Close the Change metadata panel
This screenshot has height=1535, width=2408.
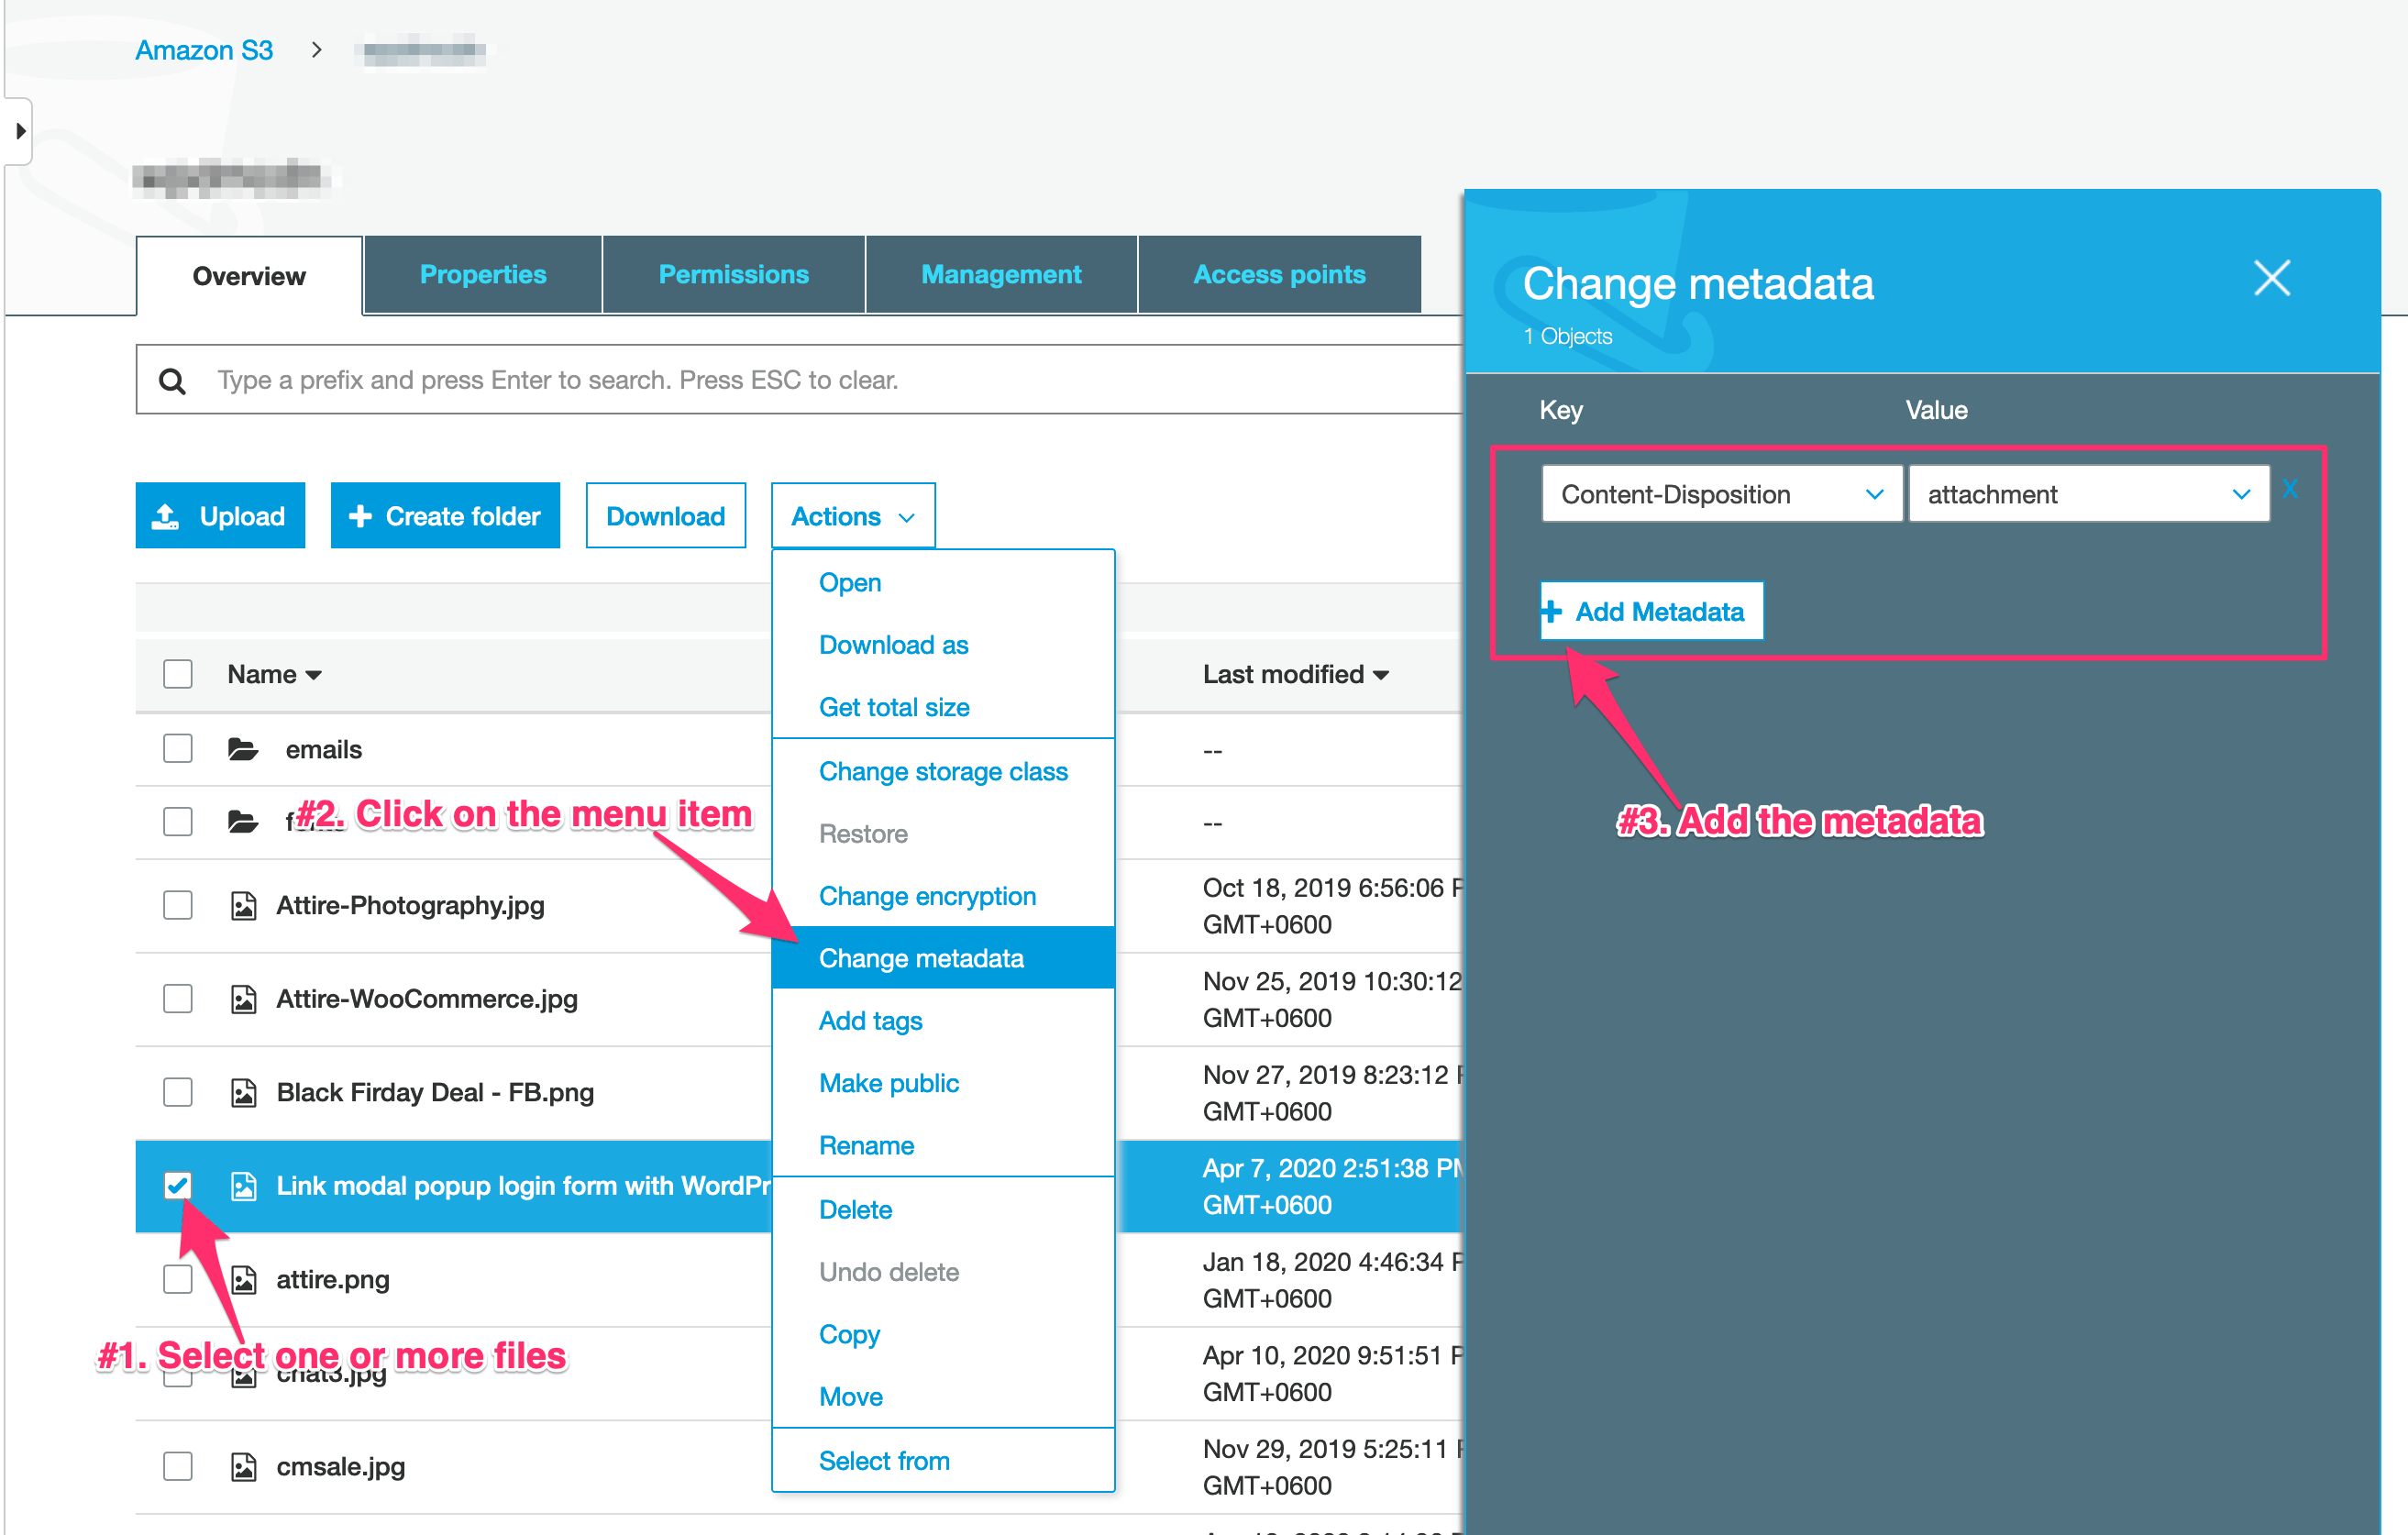tap(2271, 279)
